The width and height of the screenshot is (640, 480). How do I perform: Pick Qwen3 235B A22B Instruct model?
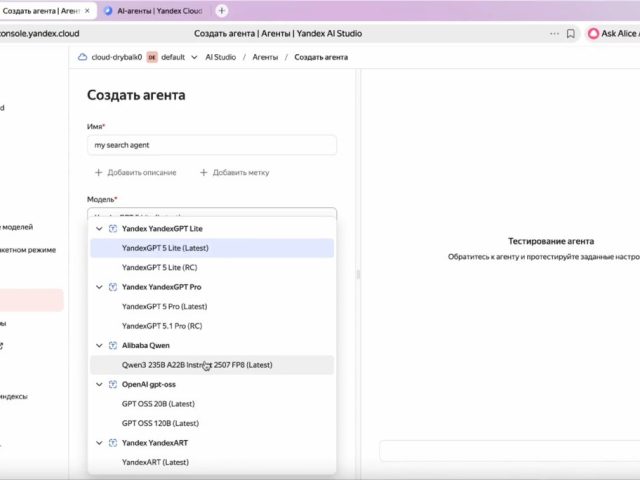coord(212,365)
